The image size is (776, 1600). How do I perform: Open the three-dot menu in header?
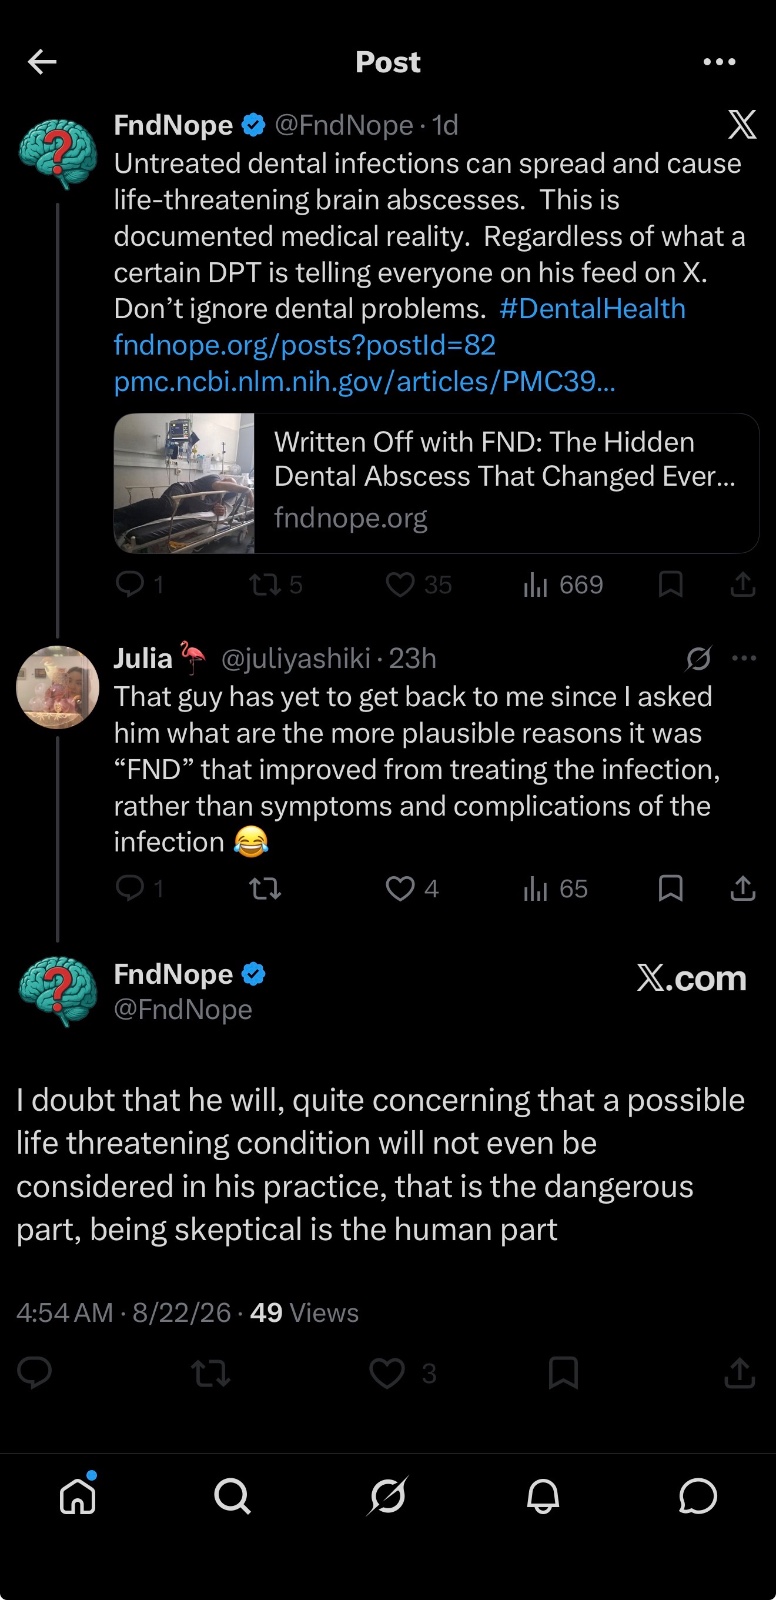[719, 62]
